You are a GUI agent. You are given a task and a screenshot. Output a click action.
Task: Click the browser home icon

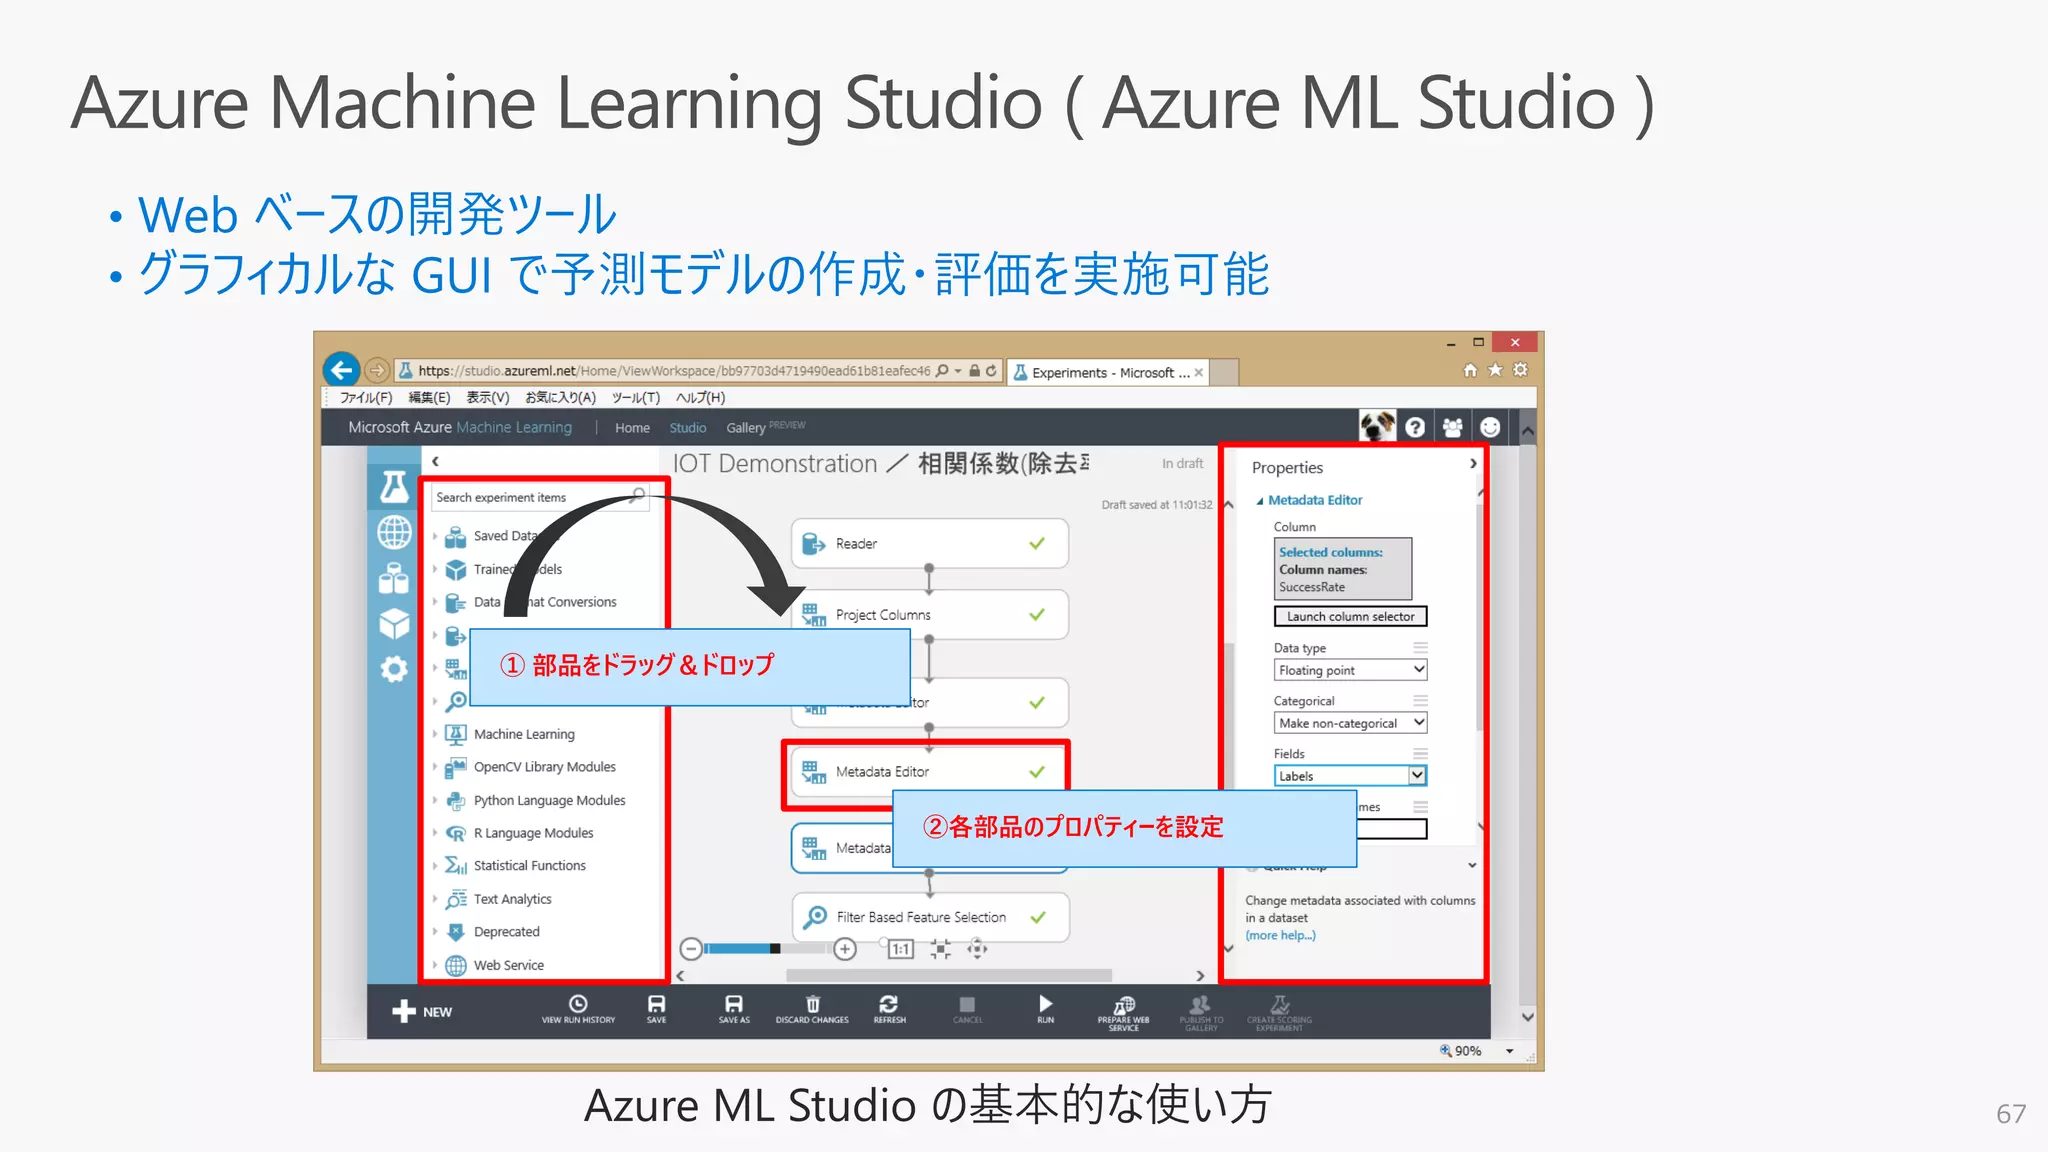[x=1470, y=370]
